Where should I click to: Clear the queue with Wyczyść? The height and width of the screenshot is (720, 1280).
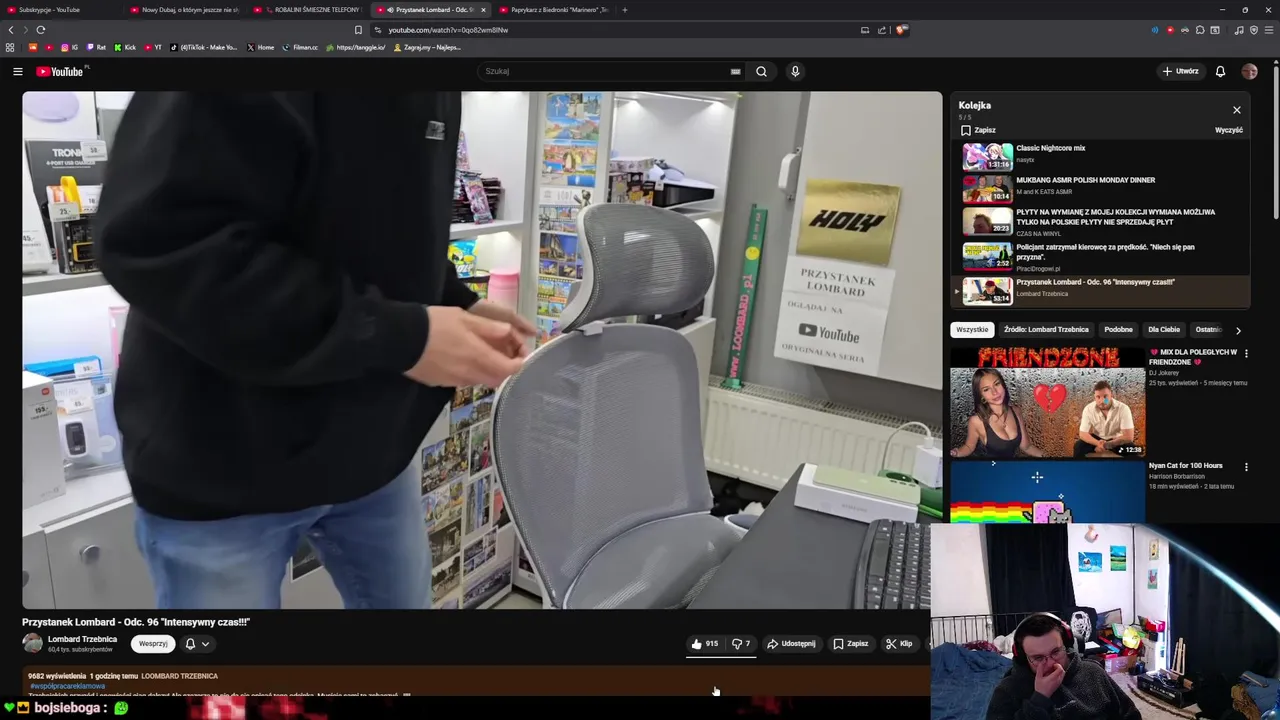(x=1229, y=130)
